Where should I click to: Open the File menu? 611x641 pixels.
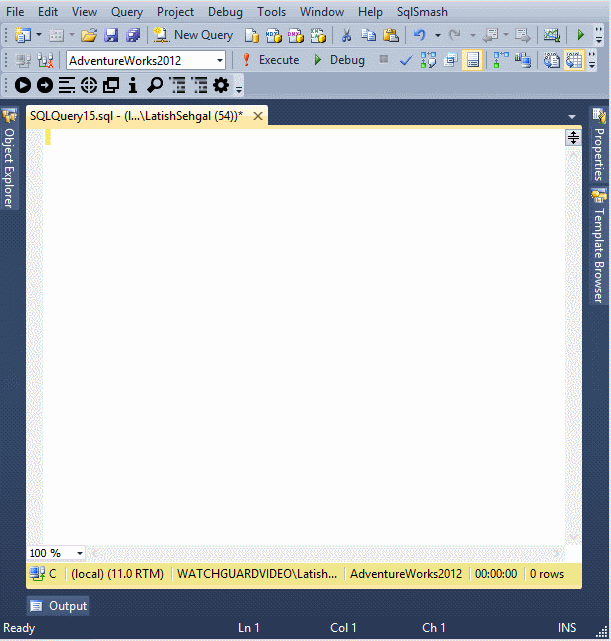(x=15, y=12)
